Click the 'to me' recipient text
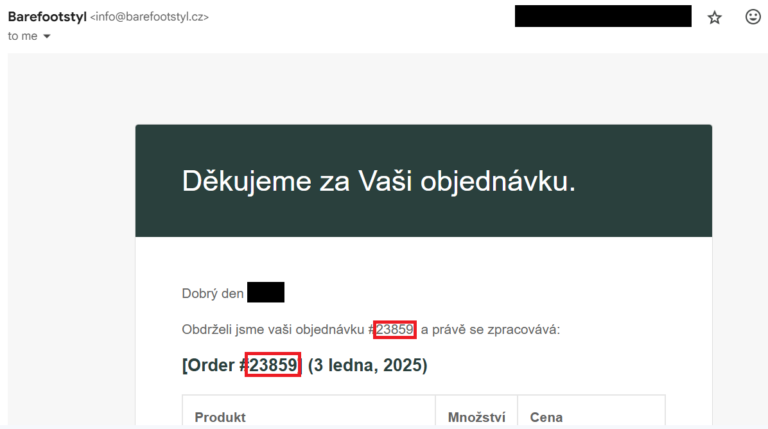768x429 pixels. click(x=23, y=36)
